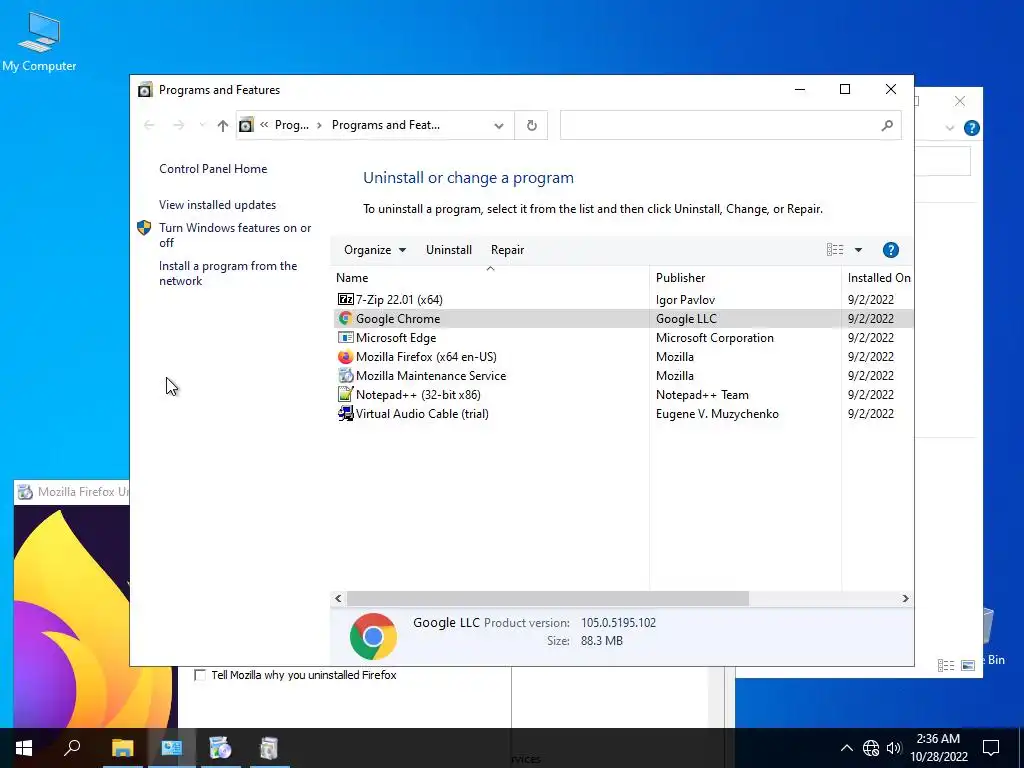Click the taskbar clock and date

point(938,748)
